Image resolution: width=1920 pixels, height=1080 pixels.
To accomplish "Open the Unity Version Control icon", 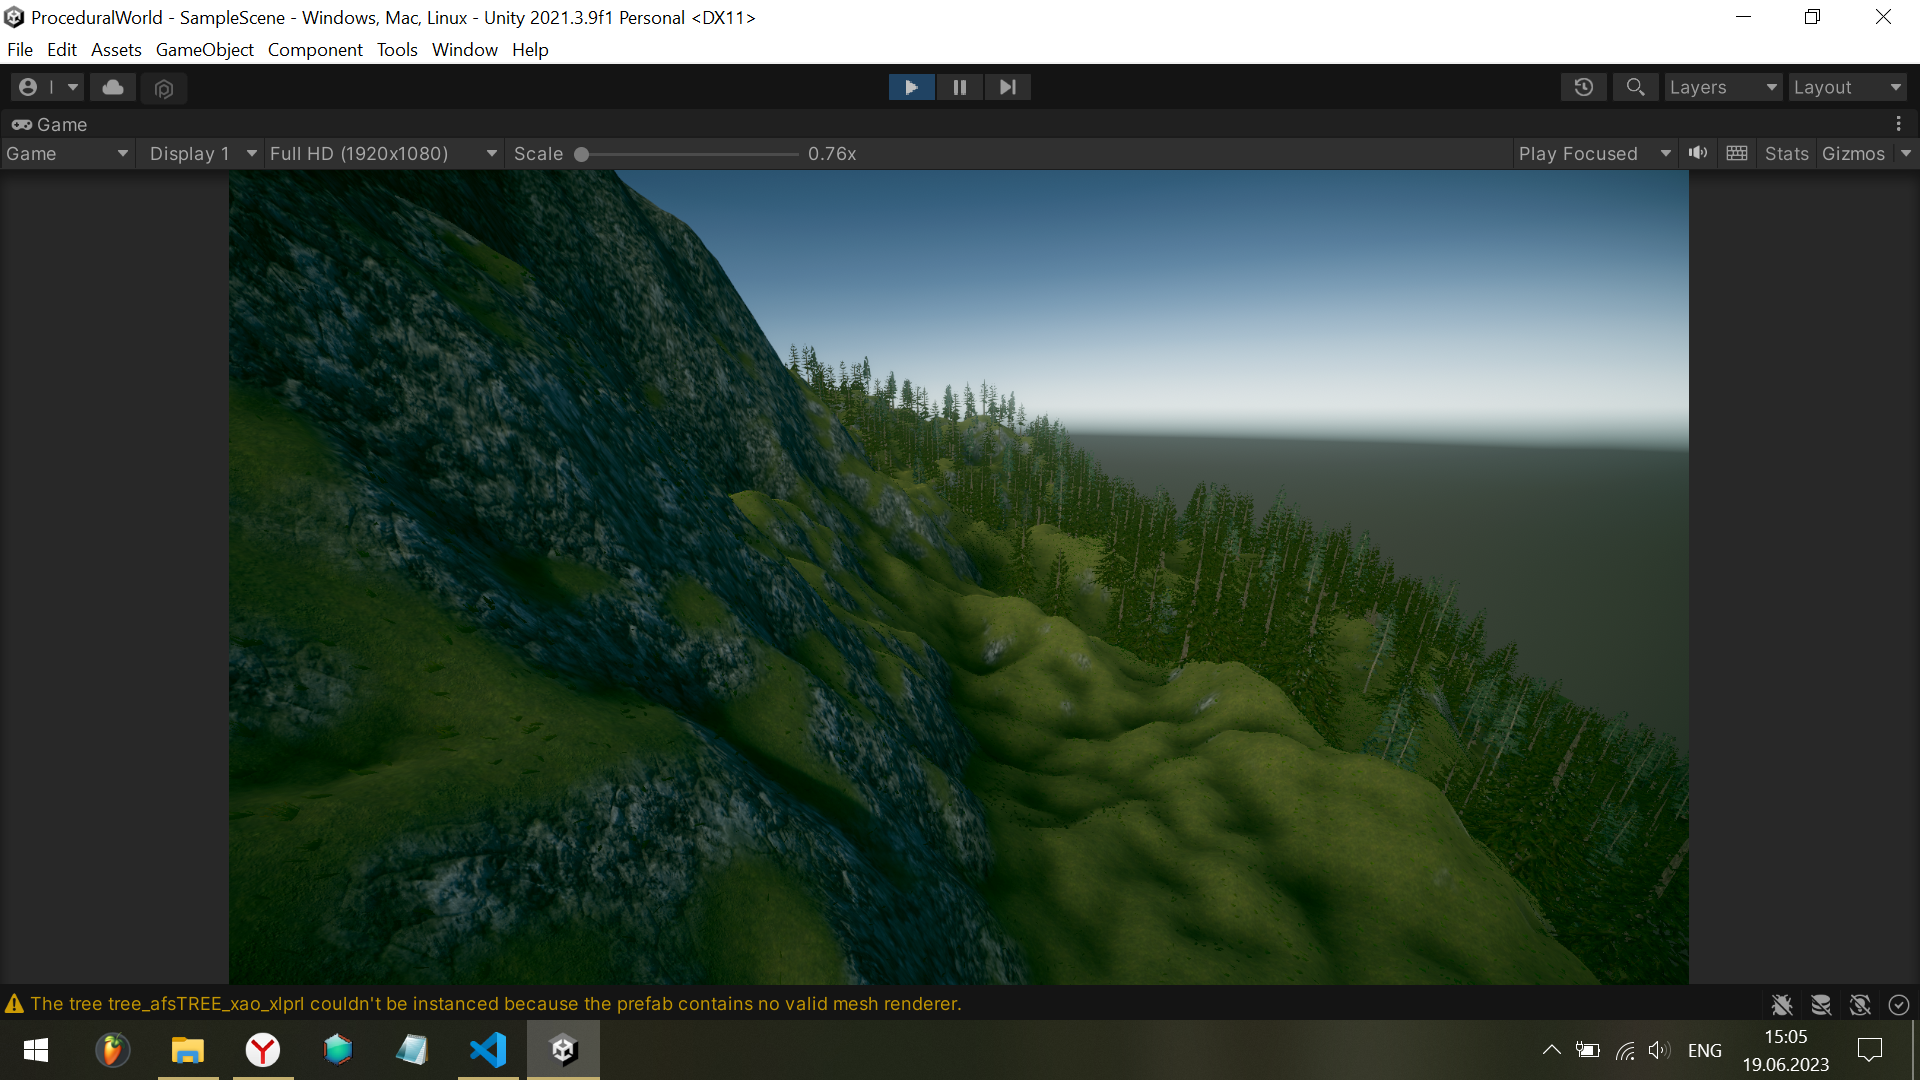I will coord(164,88).
